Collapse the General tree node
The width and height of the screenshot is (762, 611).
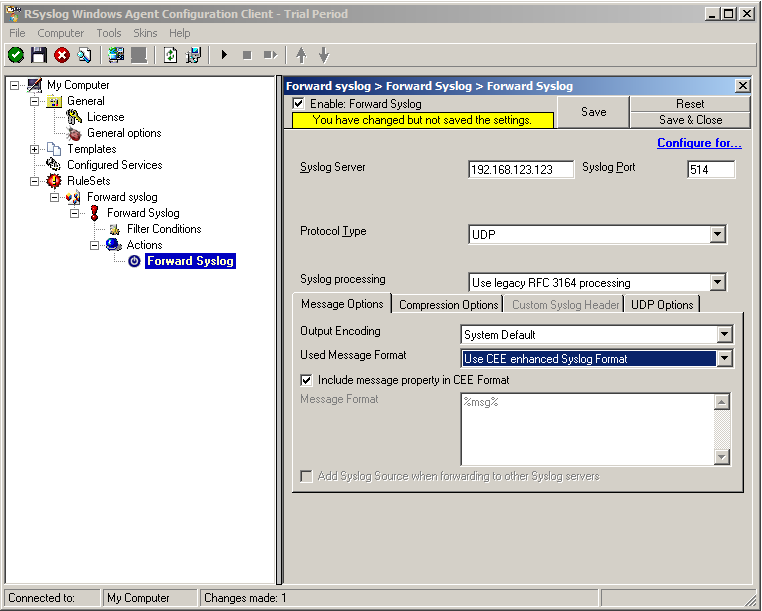[35, 102]
